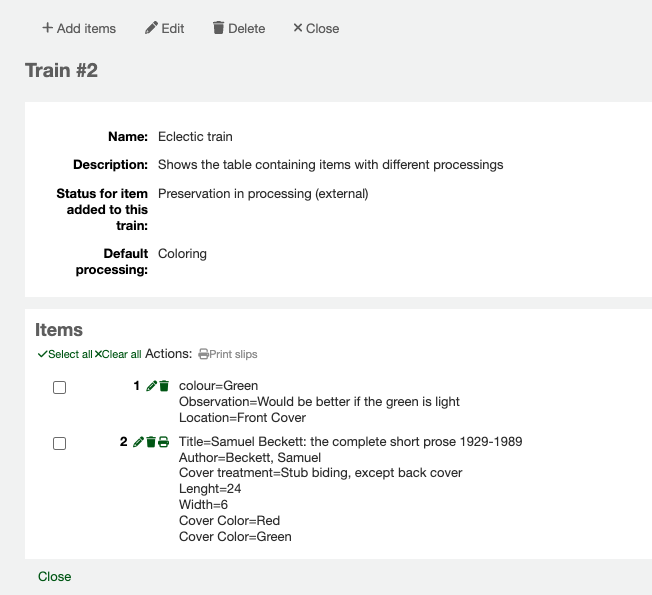Click the trash delete icon for item 2
Image resolution: width=652 pixels, height=595 pixels.
click(x=151, y=442)
